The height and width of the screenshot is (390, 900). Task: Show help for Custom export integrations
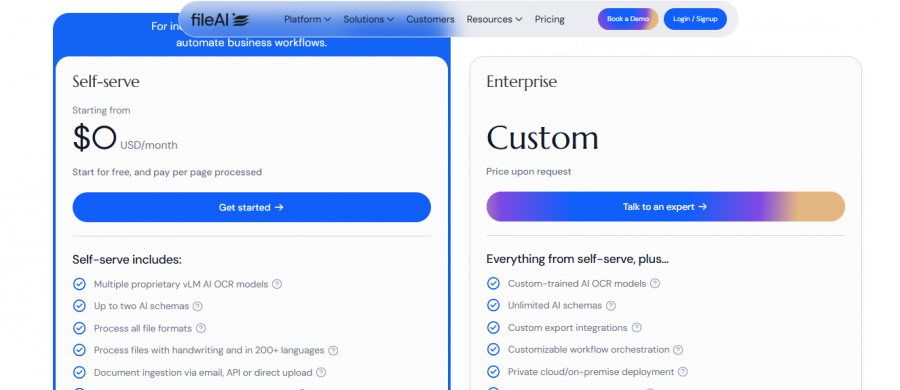[637, 328]
